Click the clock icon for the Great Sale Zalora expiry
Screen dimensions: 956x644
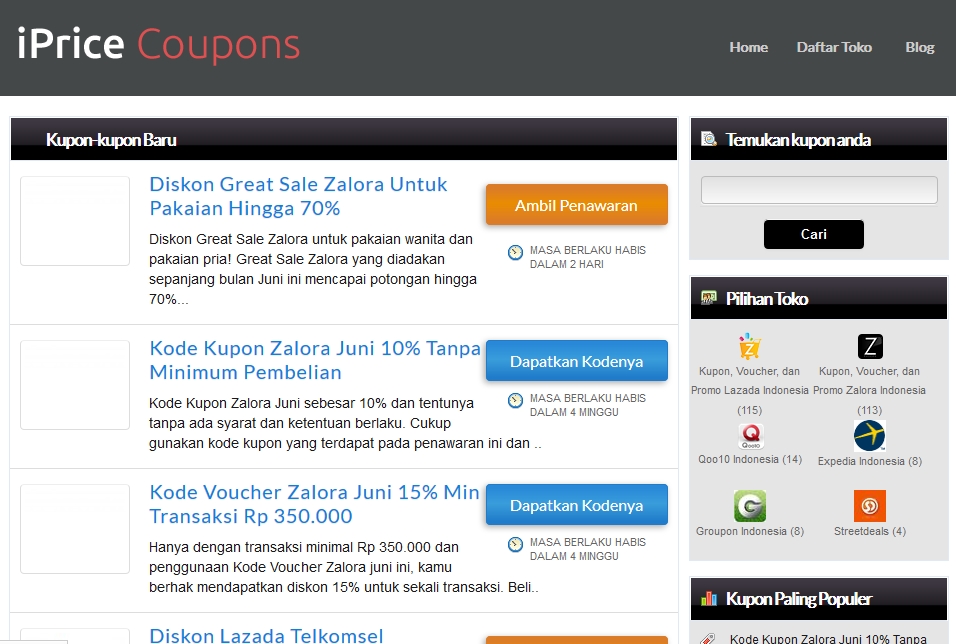pos(515,252)
